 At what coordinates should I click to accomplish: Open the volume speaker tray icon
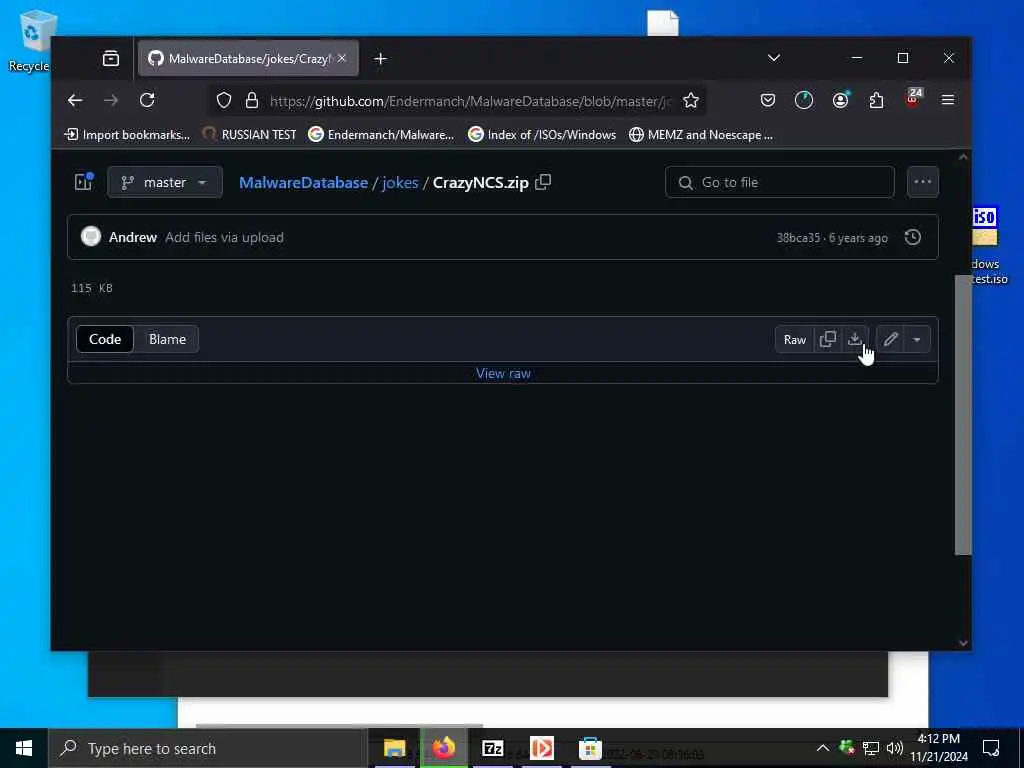(895, 748)
